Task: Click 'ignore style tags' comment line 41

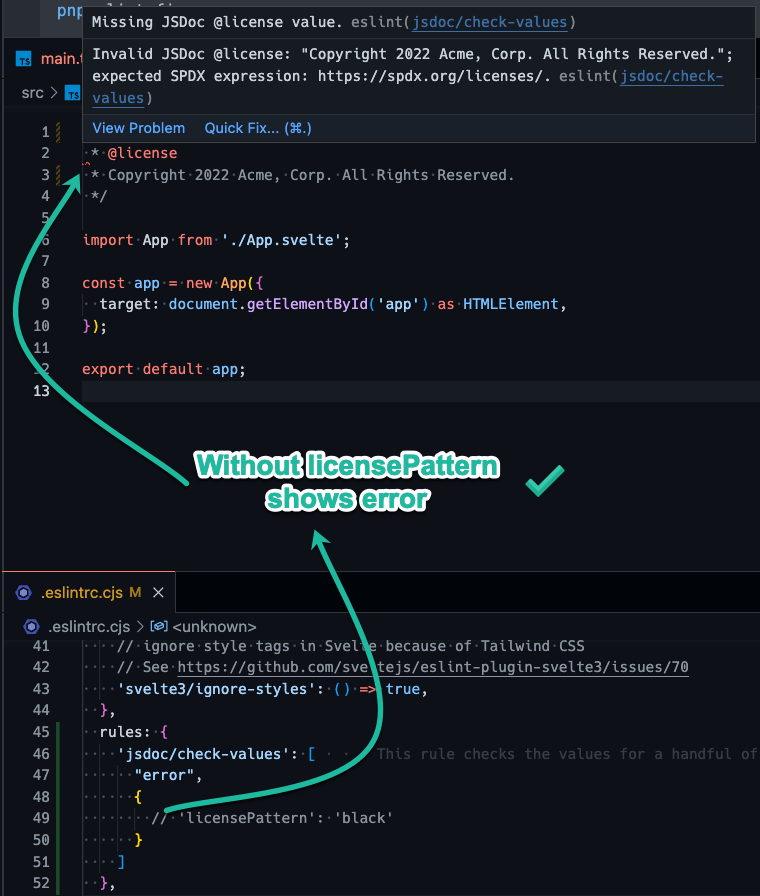Action: (x=350, y=646)
